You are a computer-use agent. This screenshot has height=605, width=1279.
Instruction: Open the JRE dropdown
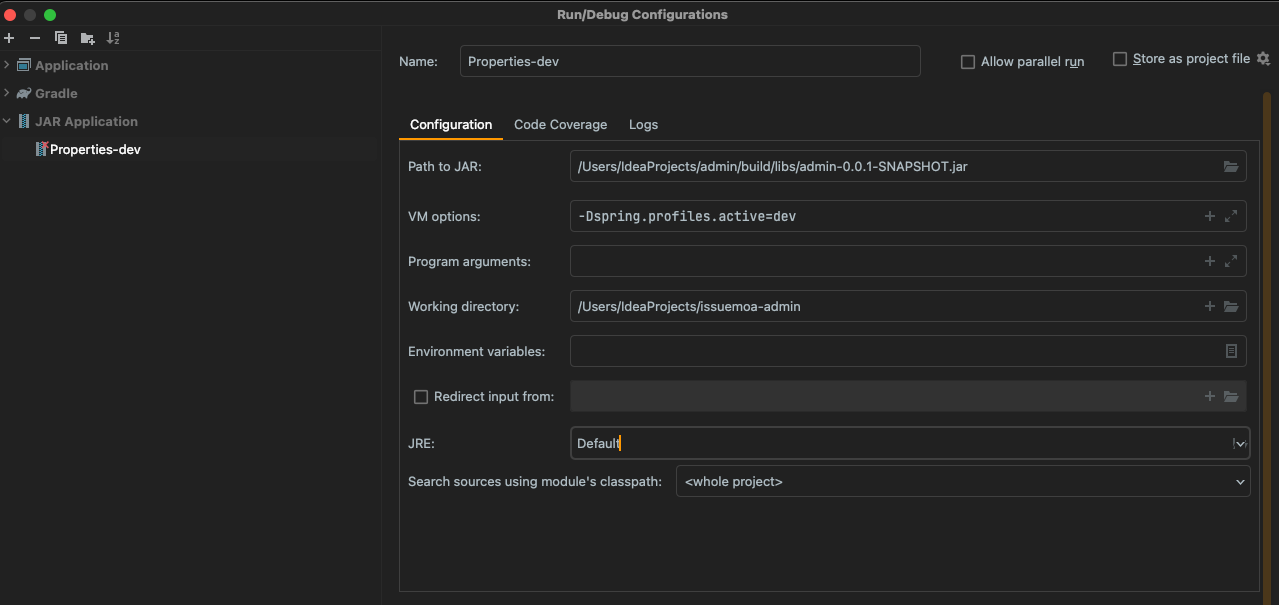click(1239, 443)
